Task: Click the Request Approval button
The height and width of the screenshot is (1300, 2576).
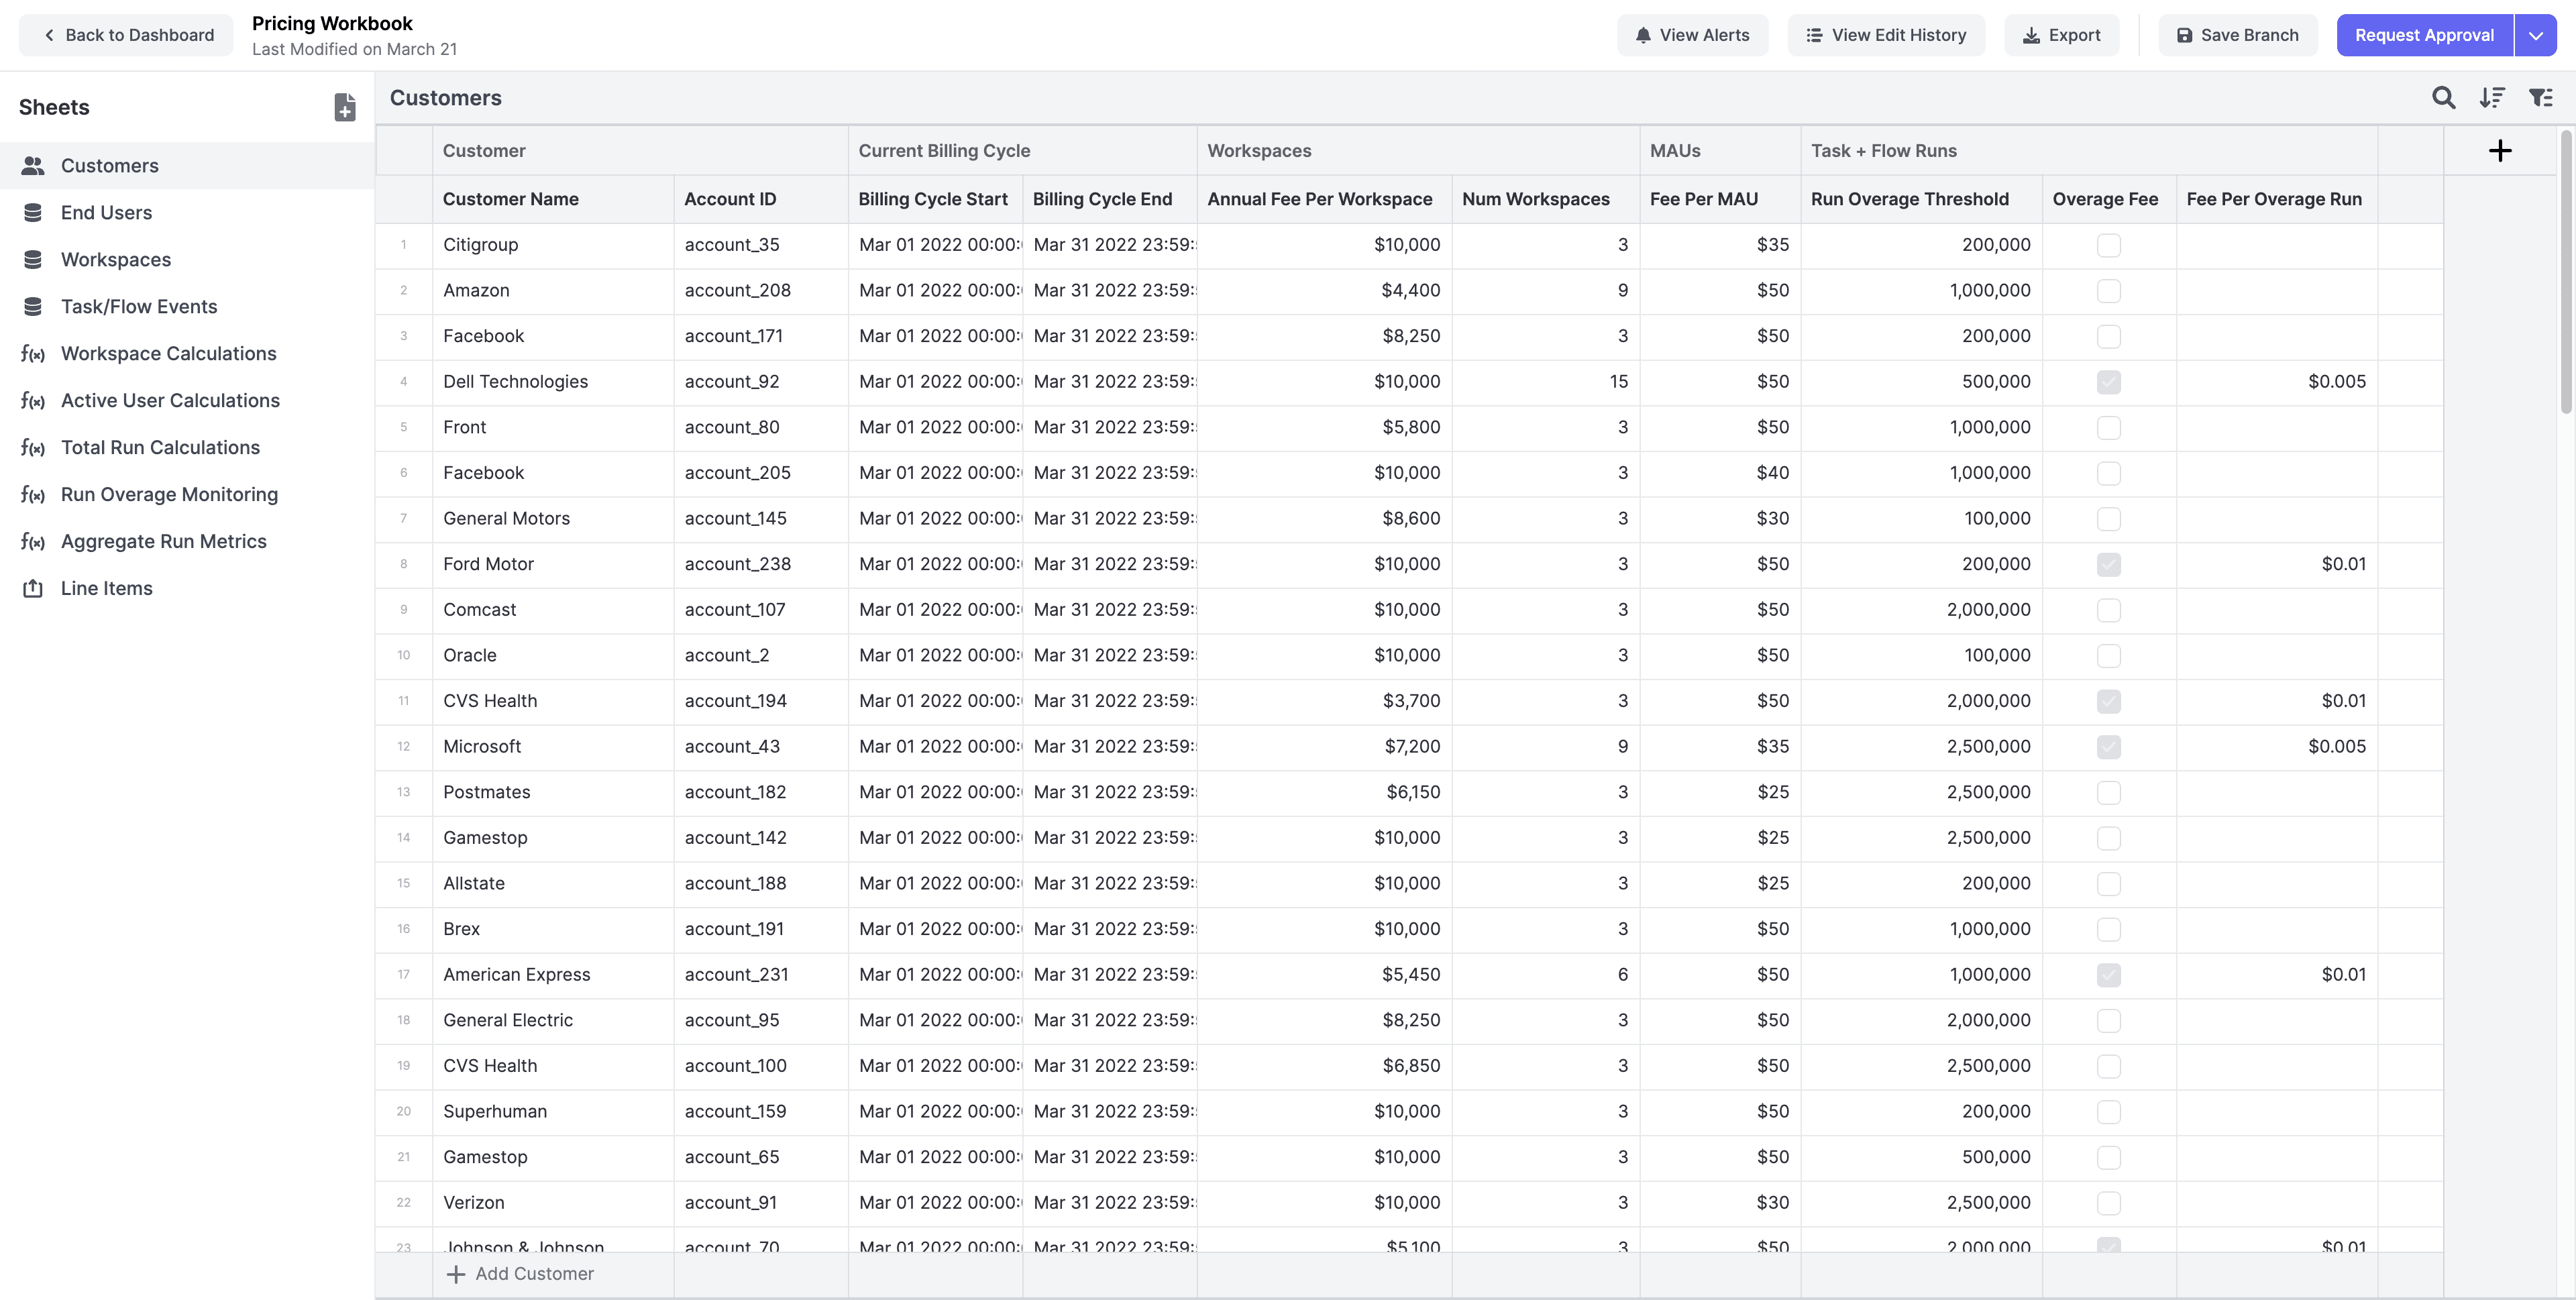Action: pos(2424,35)
